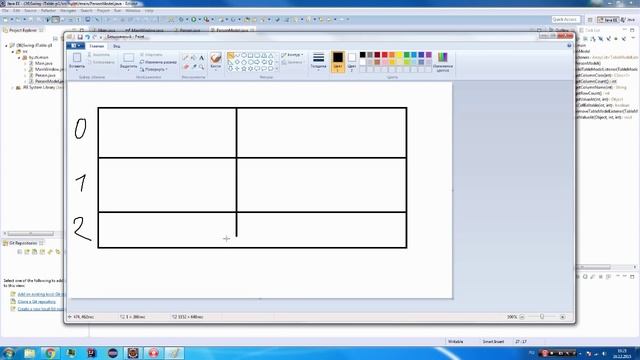Select the Eraser tool in Paint

[186, 66]
